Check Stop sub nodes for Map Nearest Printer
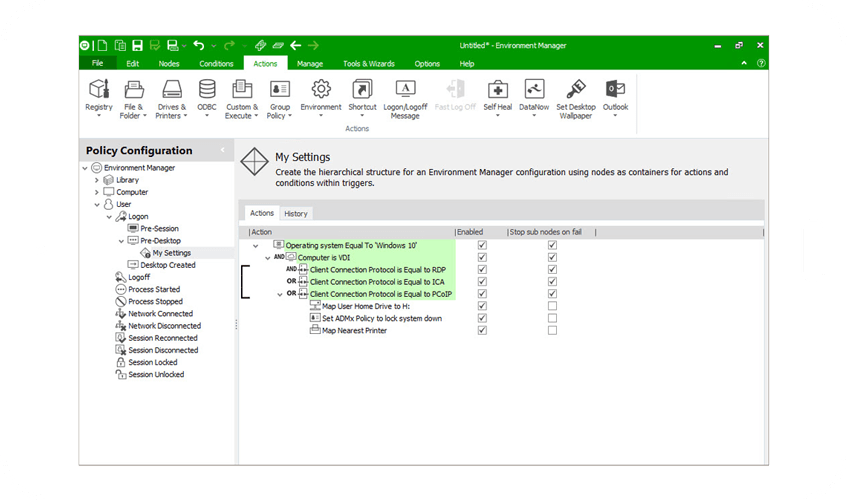This screenshot has width=847, height=500. tap(552, 331)
